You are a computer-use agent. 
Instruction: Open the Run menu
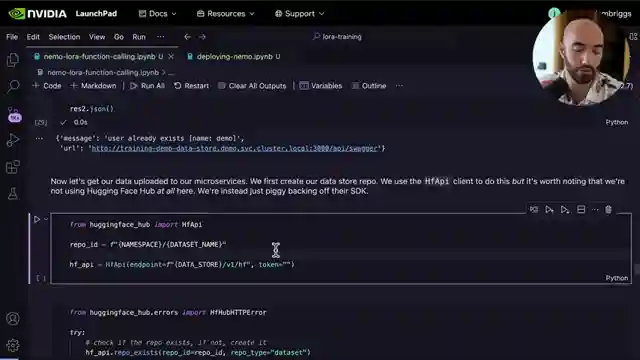(x=139, y=37)
